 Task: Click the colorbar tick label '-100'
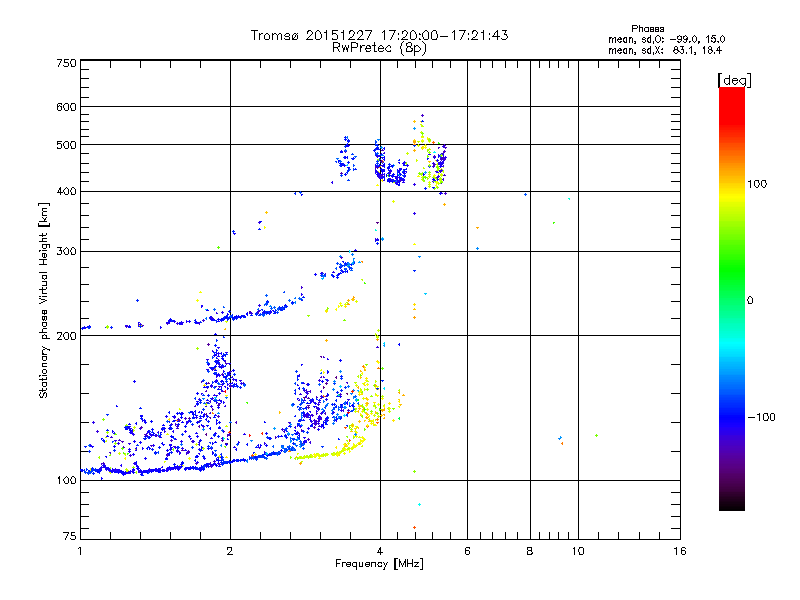pyautogui.click(x=761, y=417)
